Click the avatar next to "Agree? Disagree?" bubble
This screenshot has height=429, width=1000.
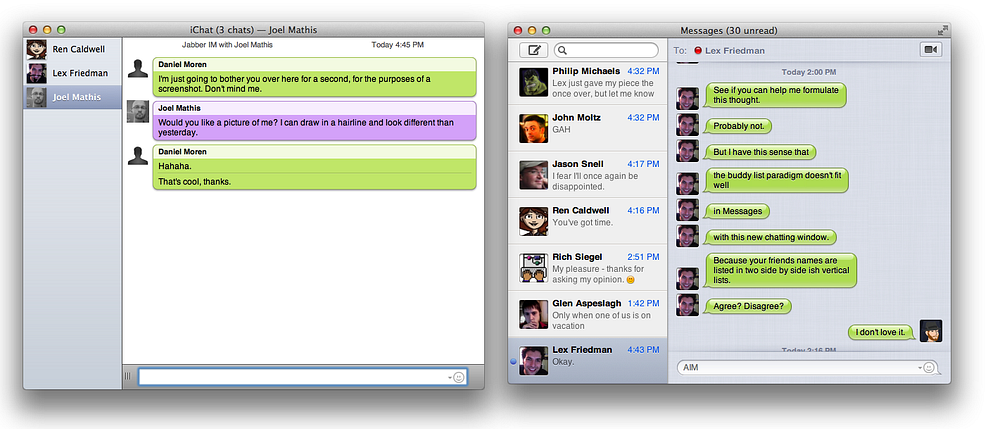(688, 305)
